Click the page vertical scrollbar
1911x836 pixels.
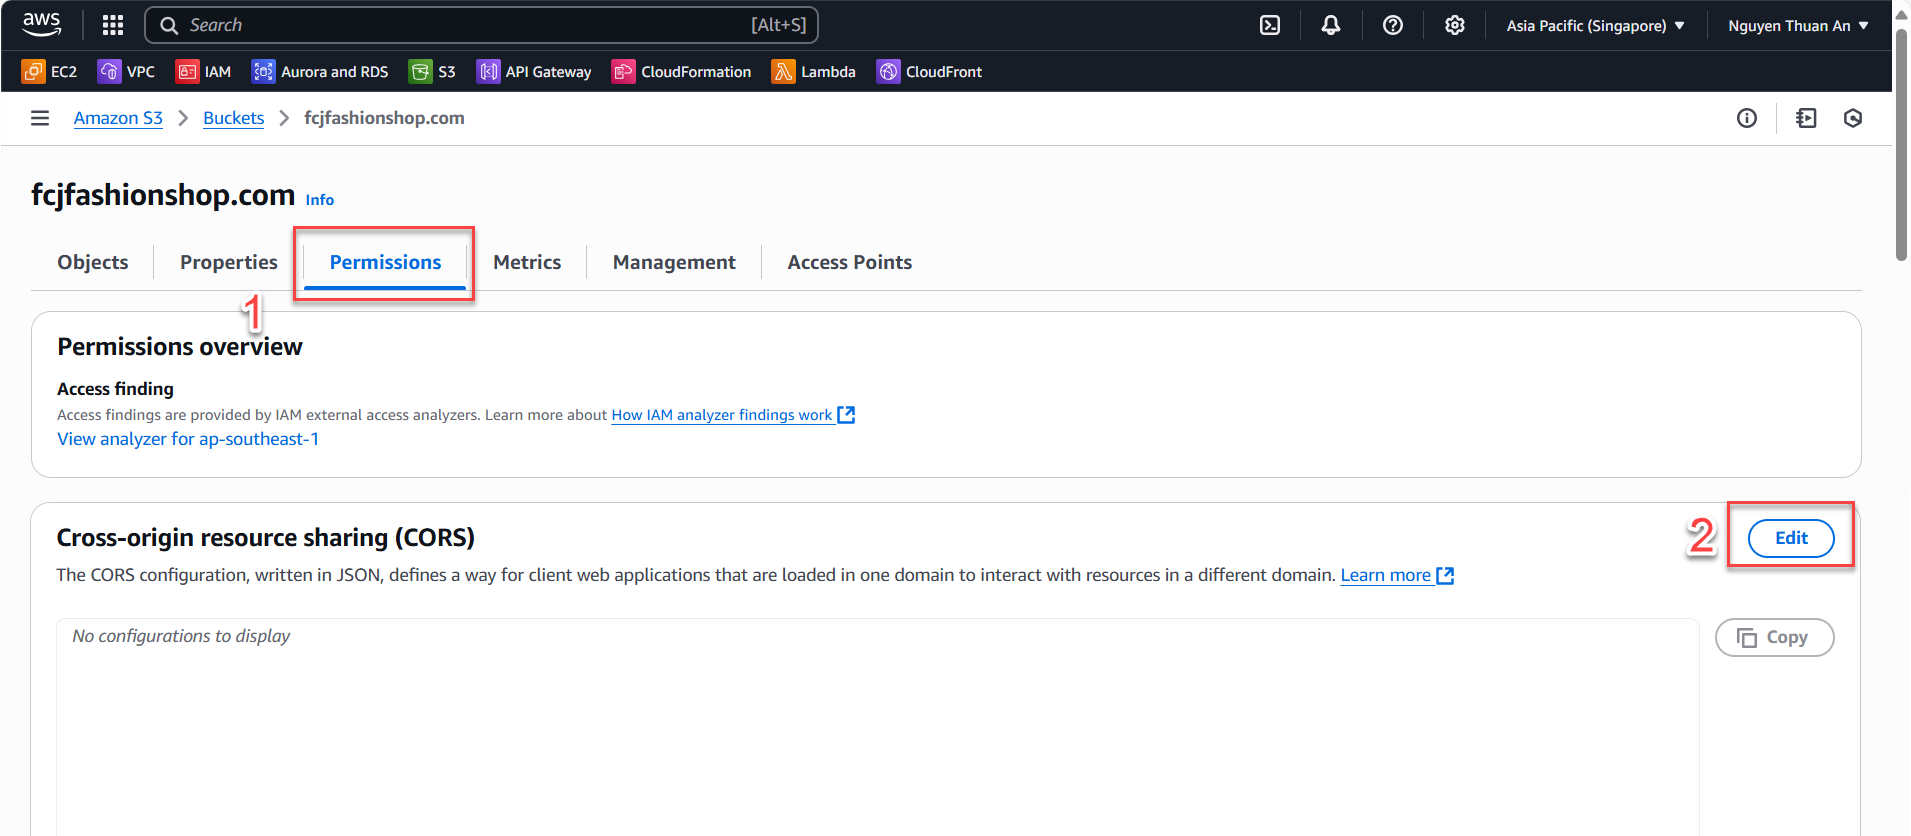[x=1901, y=146]
